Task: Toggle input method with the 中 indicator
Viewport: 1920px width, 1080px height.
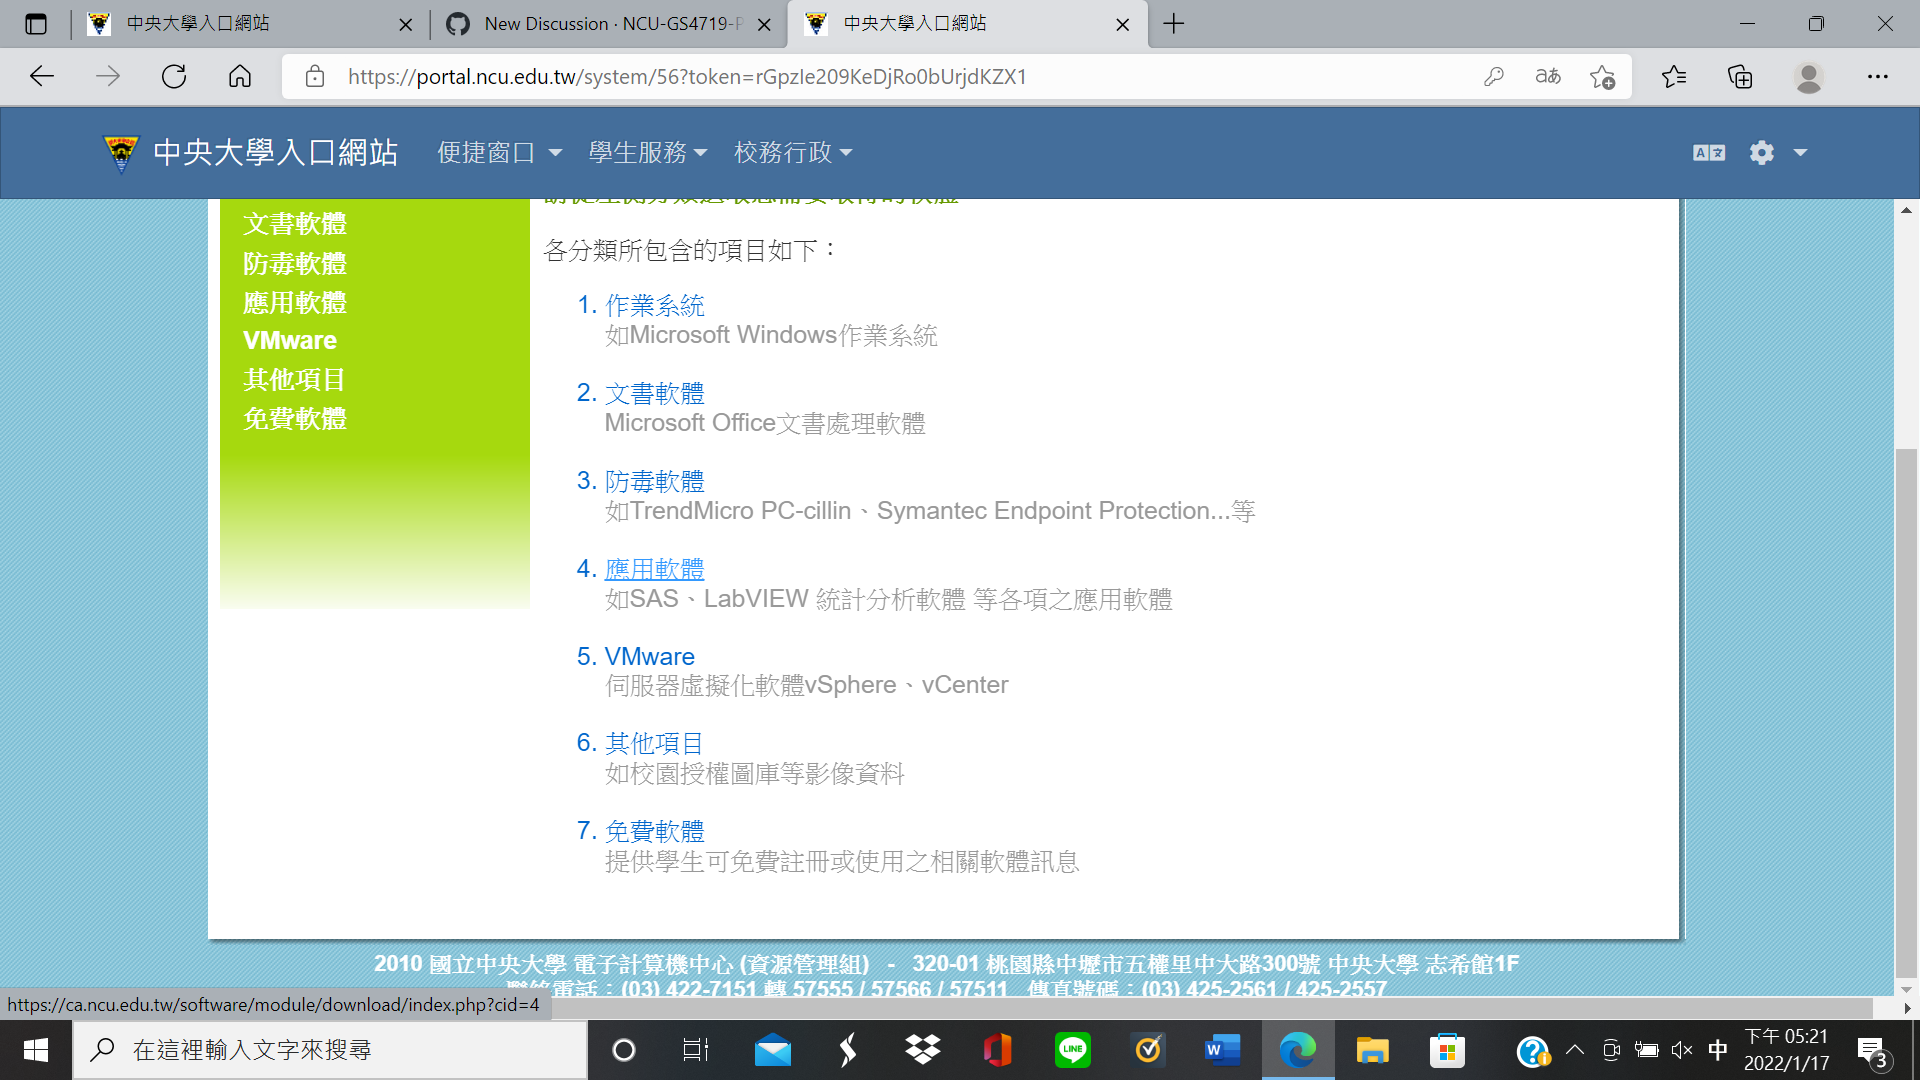Action: tap(1717, 1050)
